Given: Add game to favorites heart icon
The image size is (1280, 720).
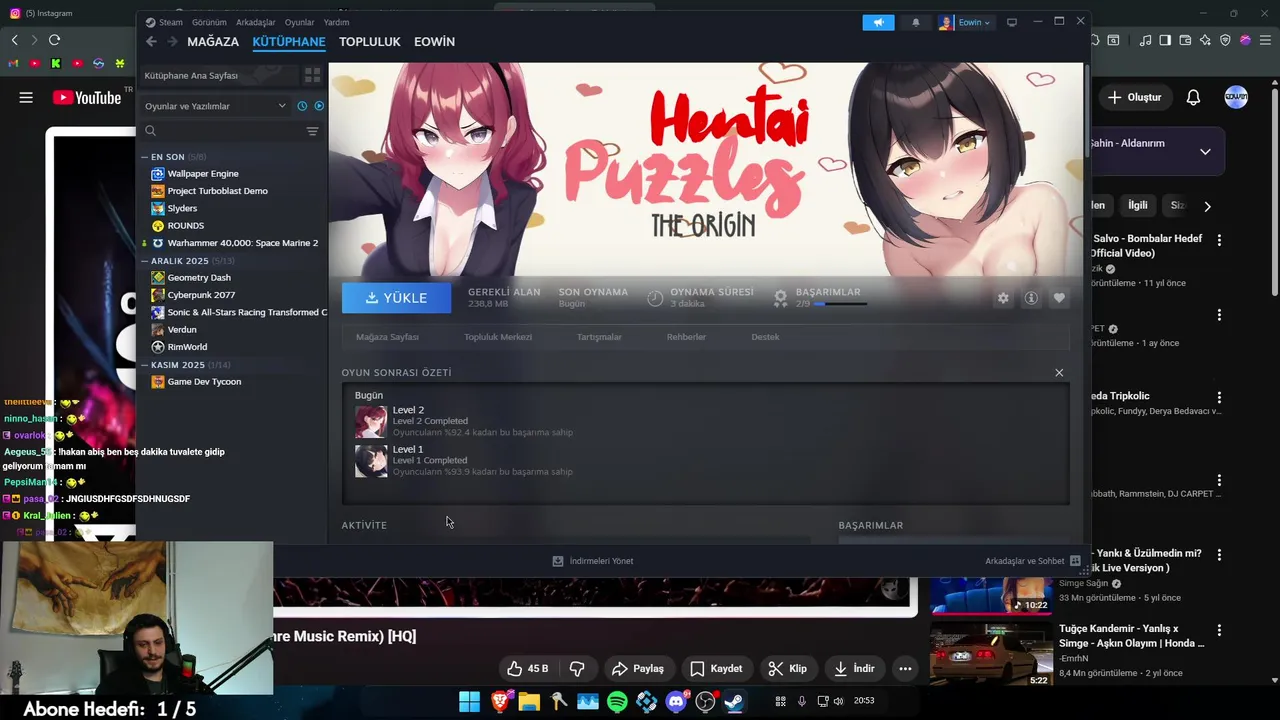Looking at the screenshot, I should (x=1059, y=298).
